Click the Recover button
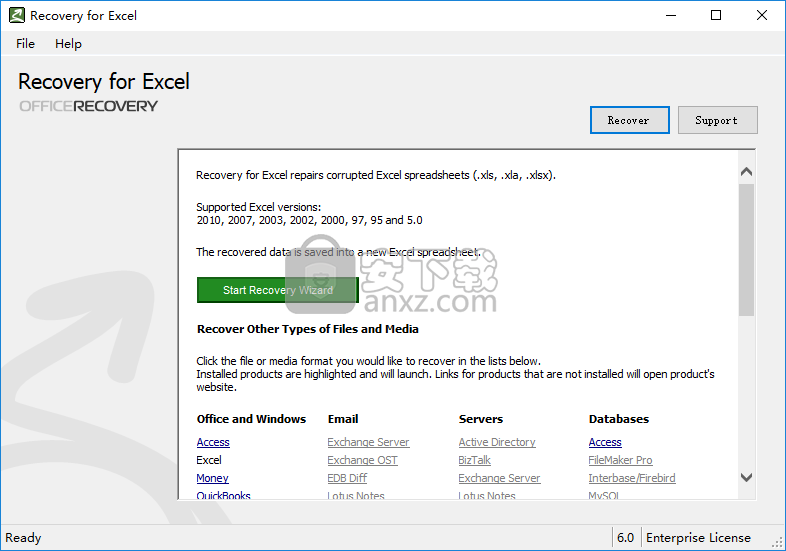Viewport: 786px width, 551px height. point(630,120)
